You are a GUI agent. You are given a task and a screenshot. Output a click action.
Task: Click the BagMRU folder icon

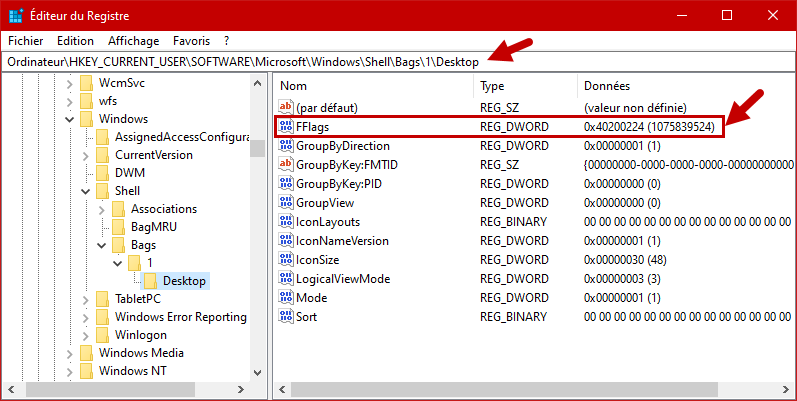point(119,227)
